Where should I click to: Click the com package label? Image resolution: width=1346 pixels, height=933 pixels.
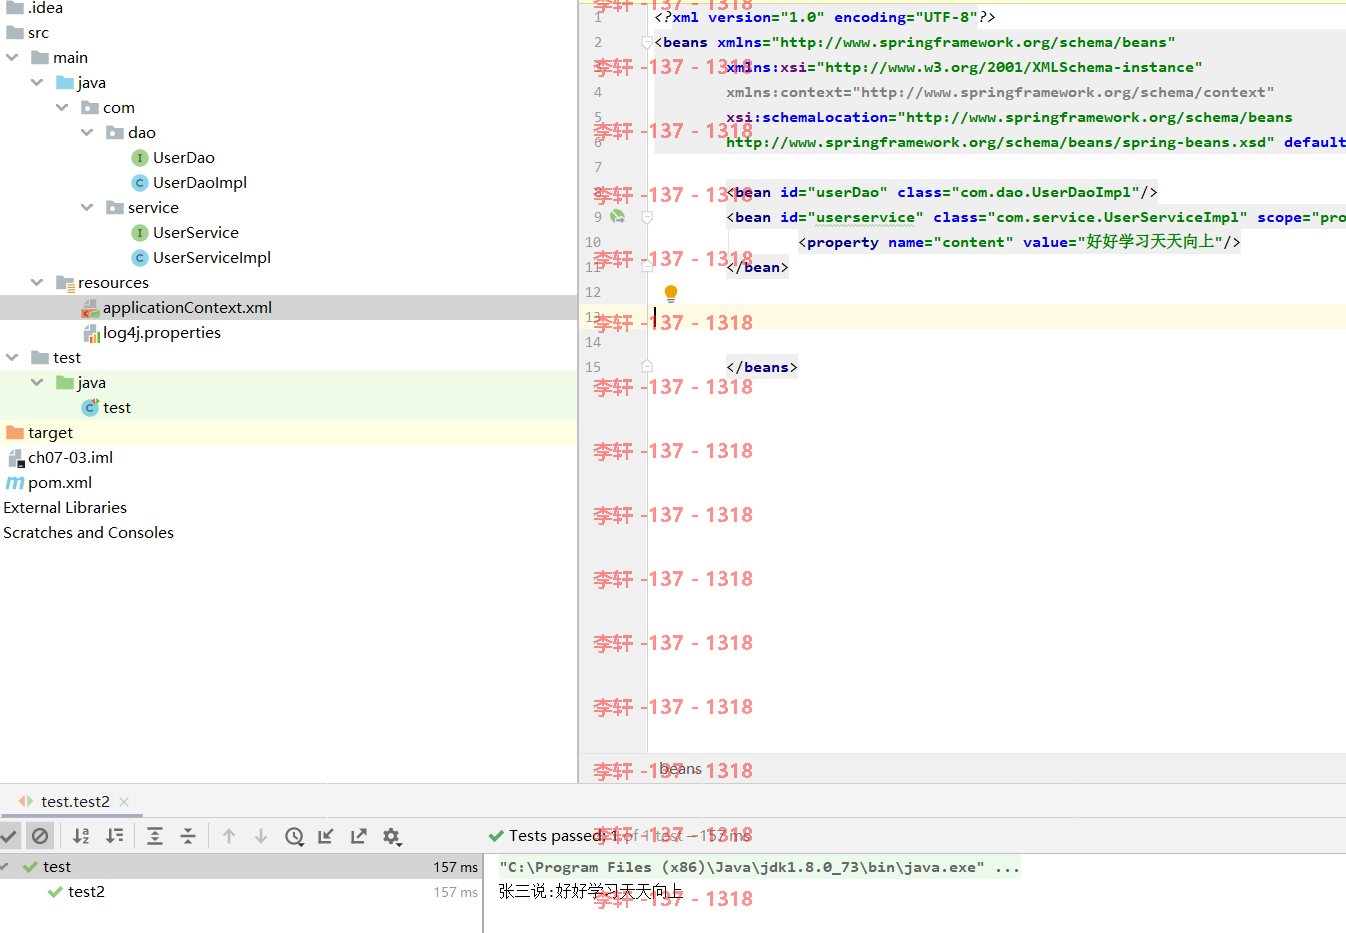(119, 108)
